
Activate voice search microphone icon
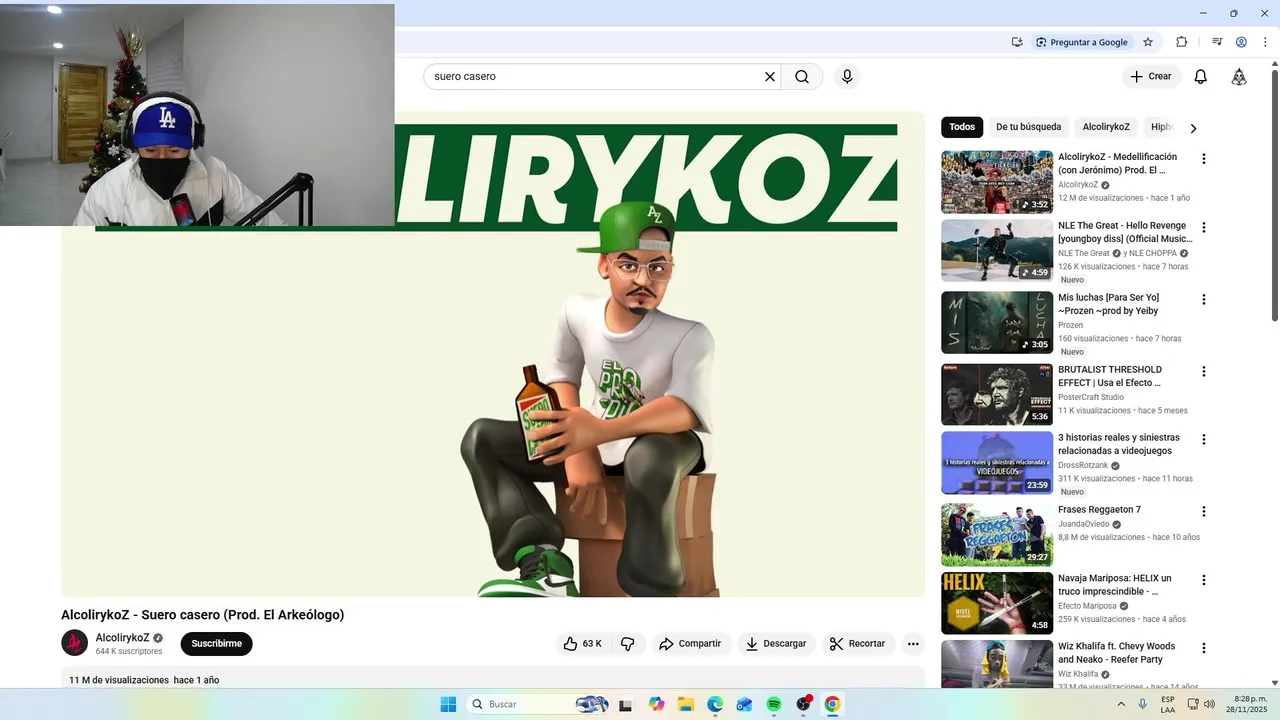(x=847, y=76)
